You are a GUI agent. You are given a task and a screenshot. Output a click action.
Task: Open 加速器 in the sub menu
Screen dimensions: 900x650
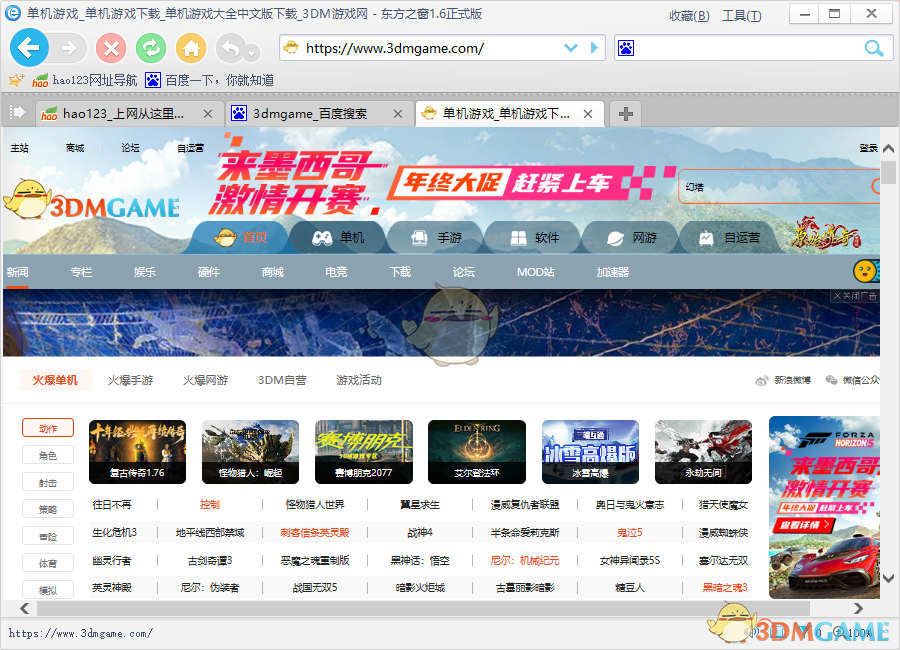point(612,272)
